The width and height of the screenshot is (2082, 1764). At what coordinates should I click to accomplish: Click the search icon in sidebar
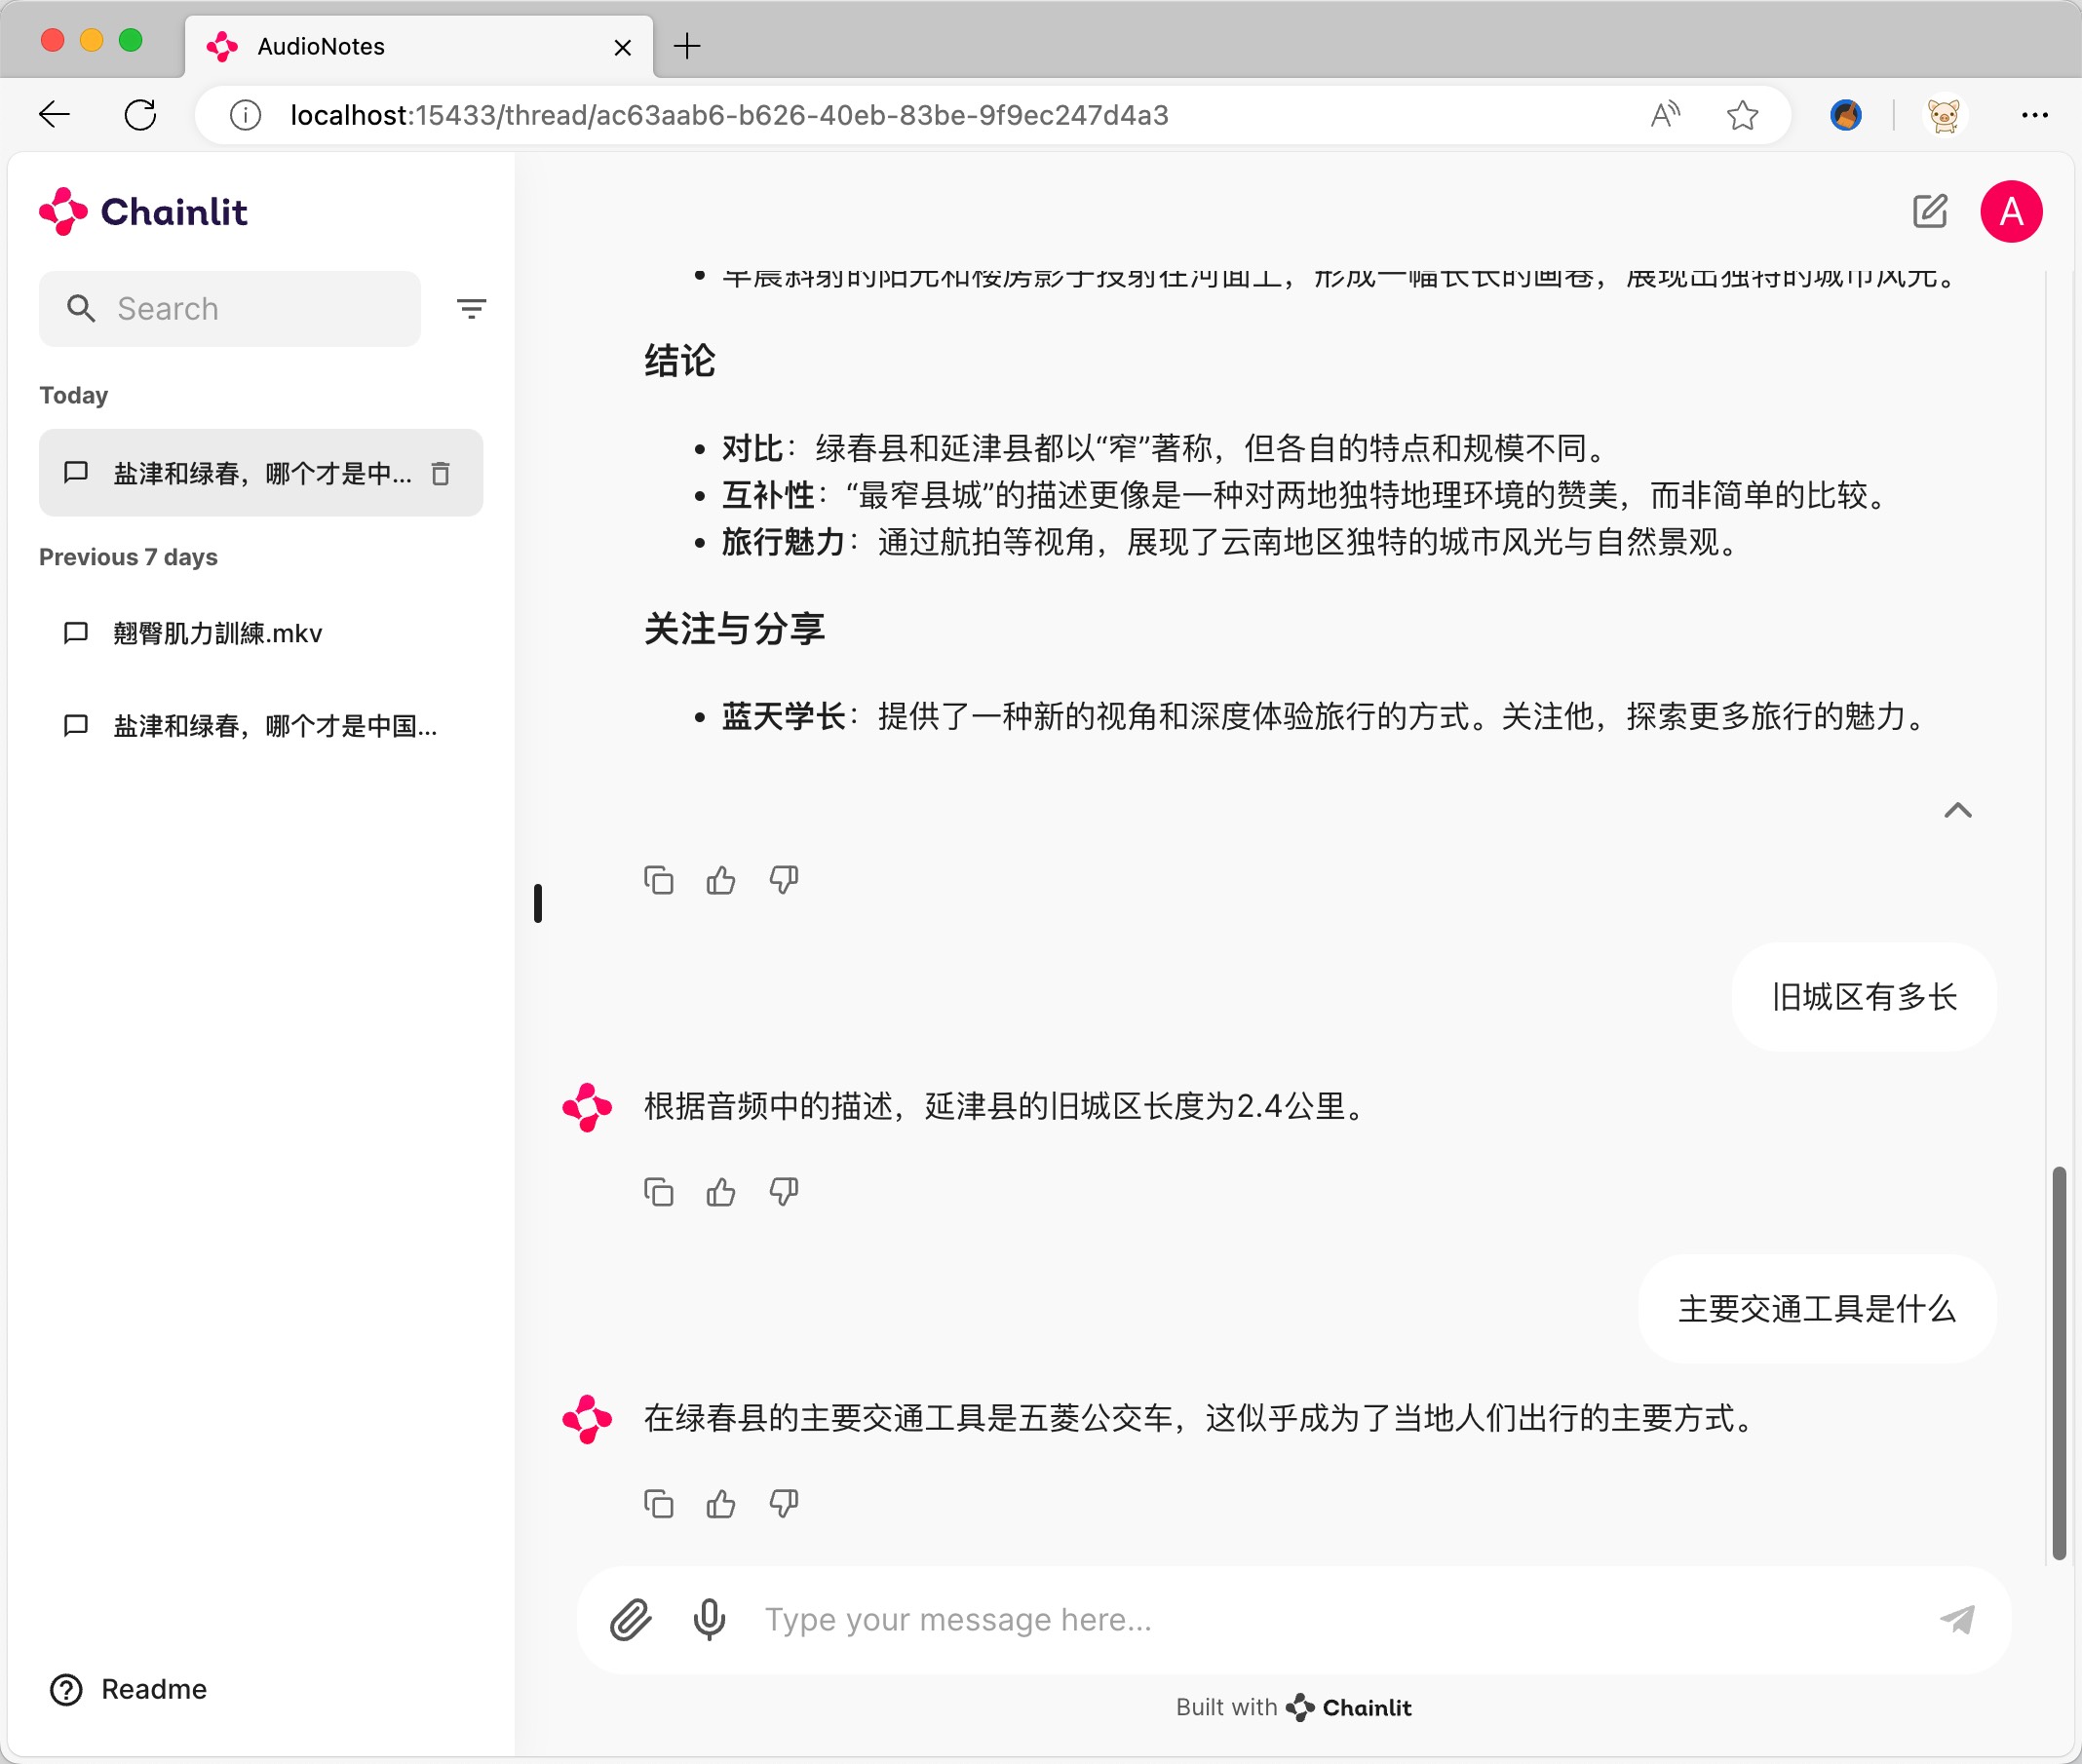coord(82,310)
